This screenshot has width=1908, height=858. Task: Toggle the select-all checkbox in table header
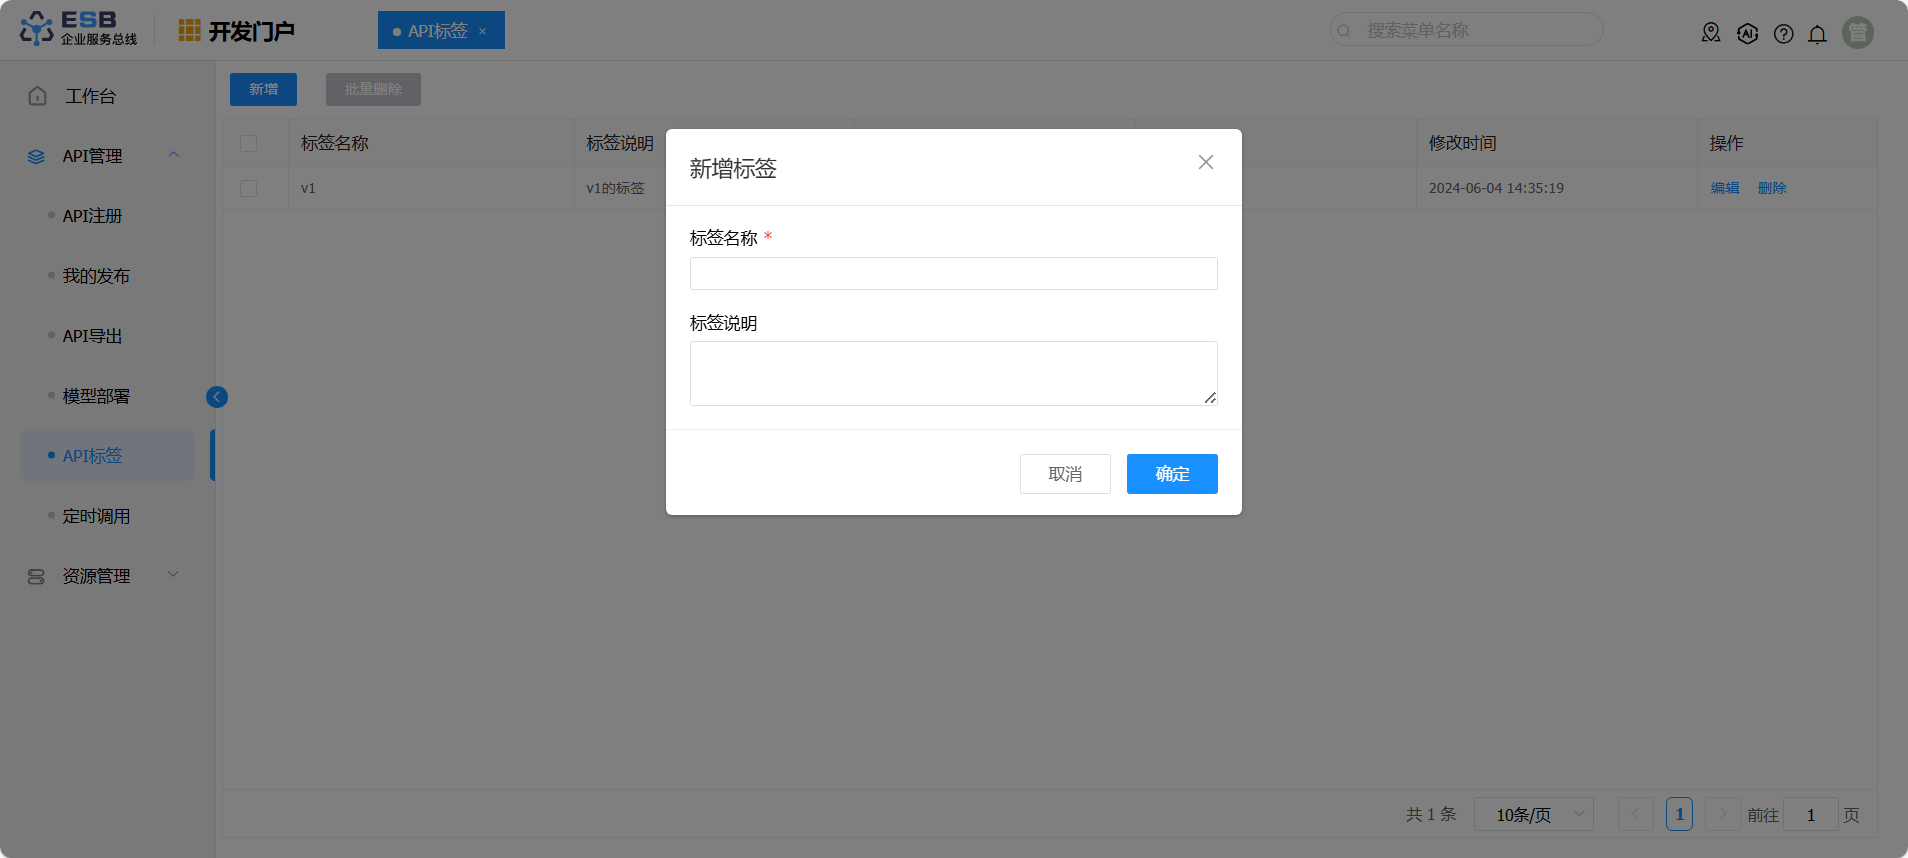(x=249, y=144)
